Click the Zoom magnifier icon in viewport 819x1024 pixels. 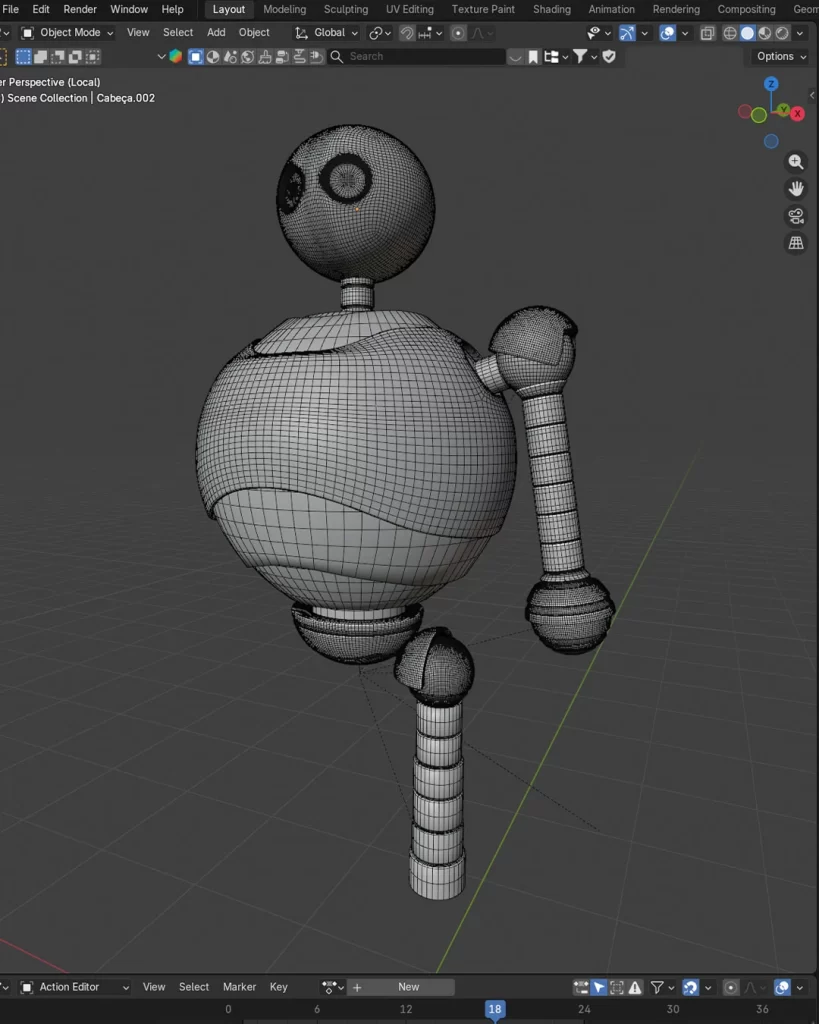pyautogui.click(x=795, y=162)
